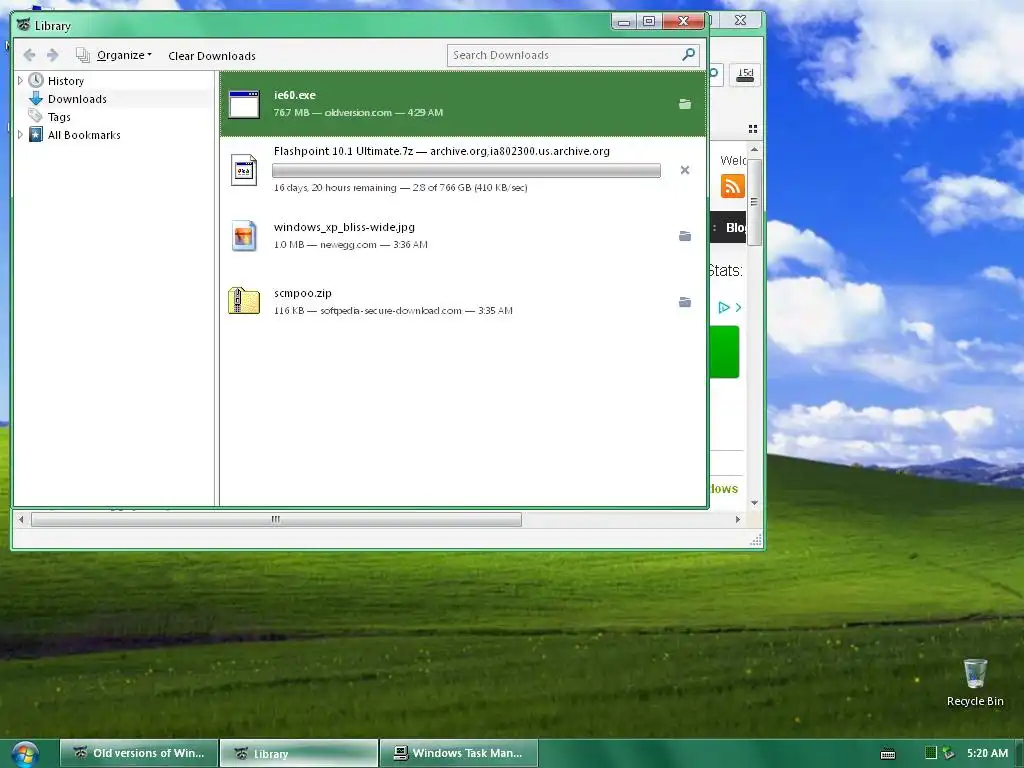1024x768 pixels.
Task: Go back with the Library back arrow
Action: [x=29, y=56]
